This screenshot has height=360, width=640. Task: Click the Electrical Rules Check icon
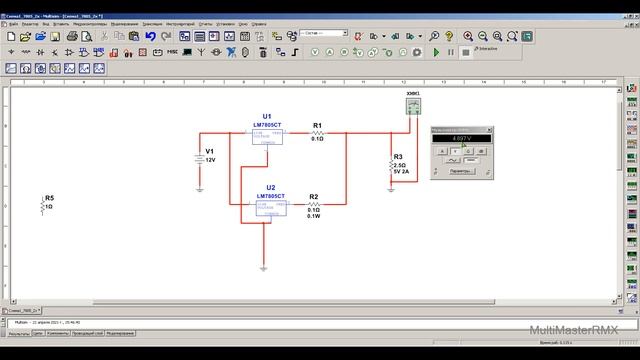click(358, 36)
